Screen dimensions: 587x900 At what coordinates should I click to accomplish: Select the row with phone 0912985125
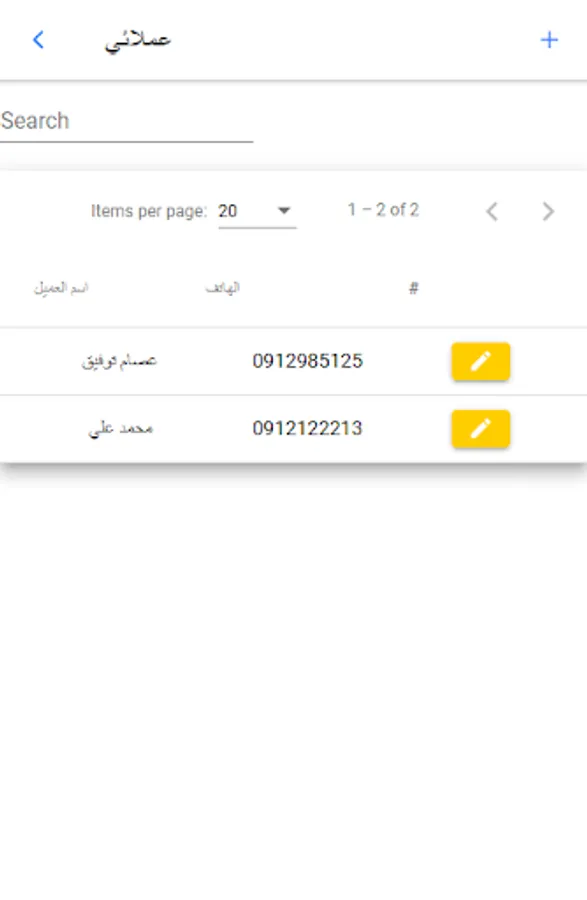click(293, 361)
